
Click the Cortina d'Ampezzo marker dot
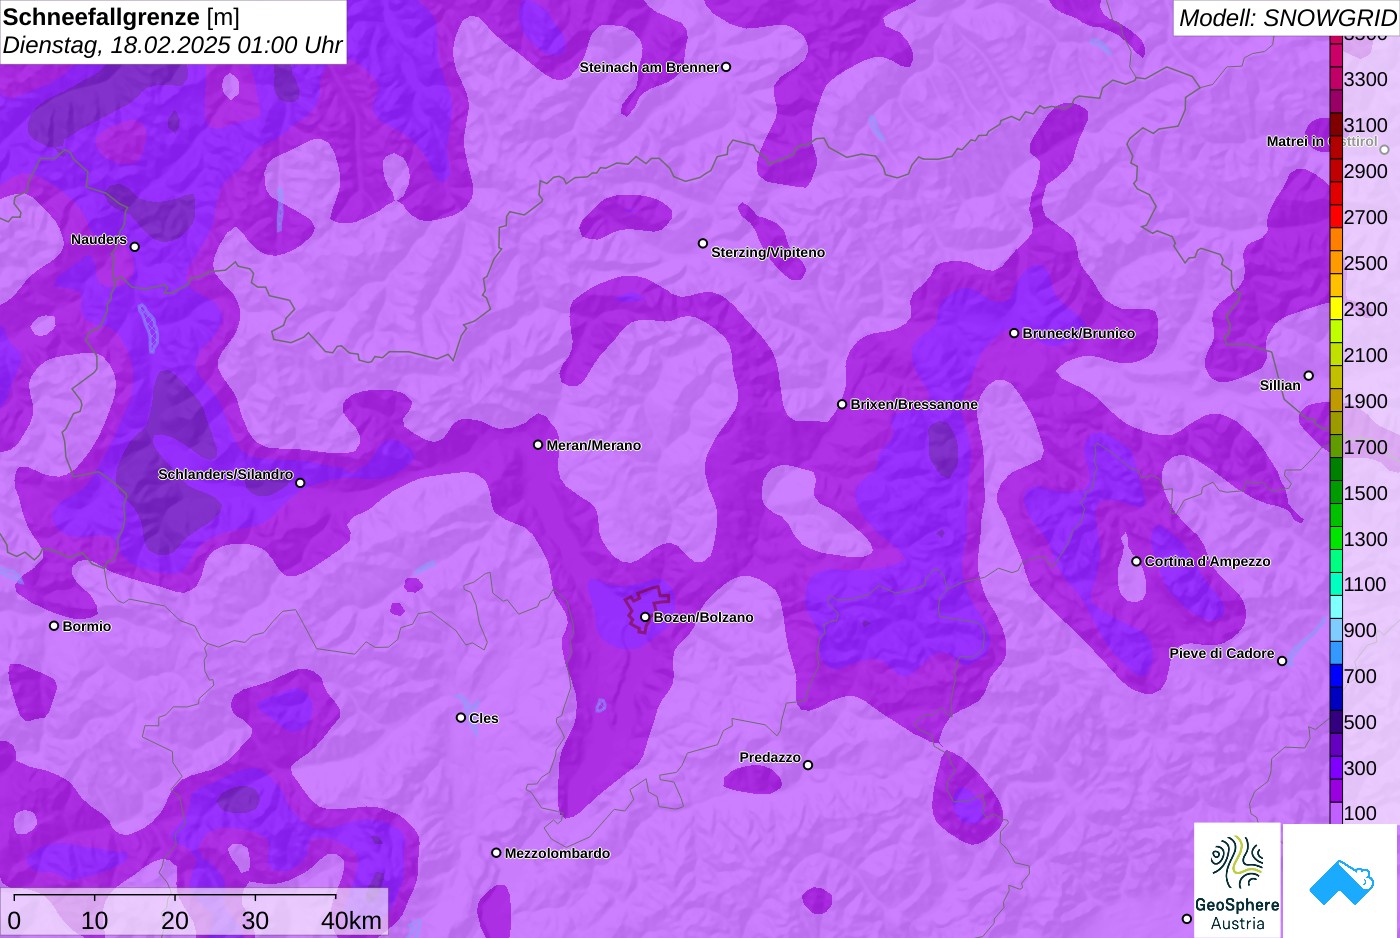click(1136, 561)
